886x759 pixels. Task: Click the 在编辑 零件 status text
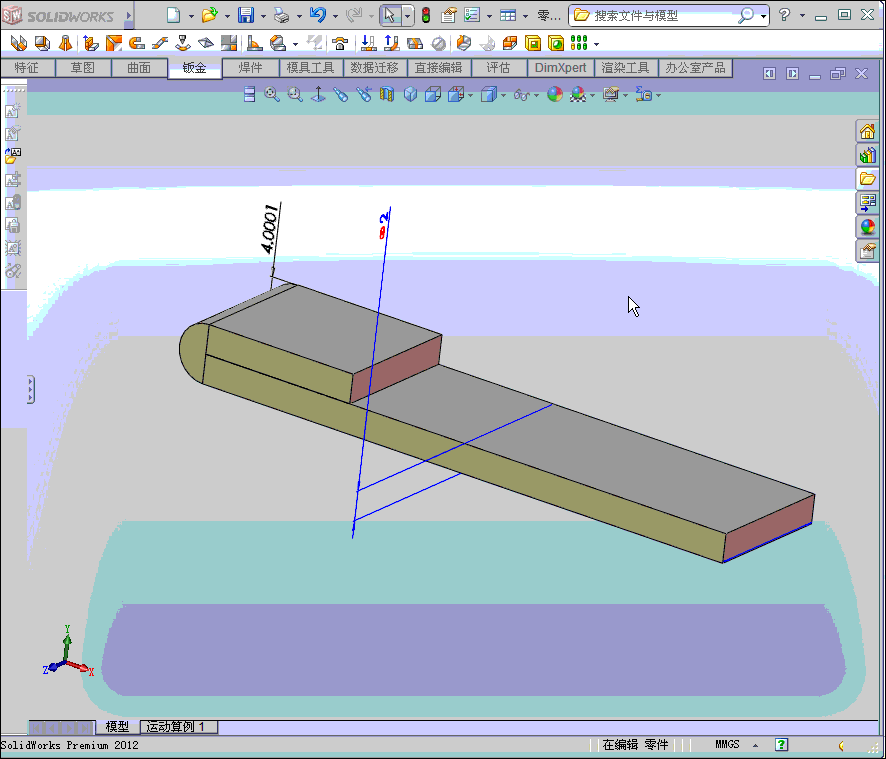coord(635,745)
